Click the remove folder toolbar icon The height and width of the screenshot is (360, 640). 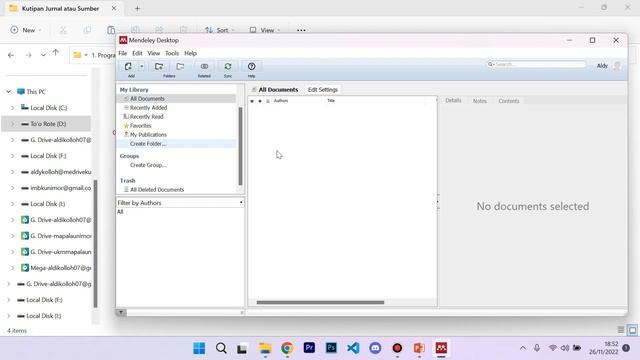pos(180,67)
